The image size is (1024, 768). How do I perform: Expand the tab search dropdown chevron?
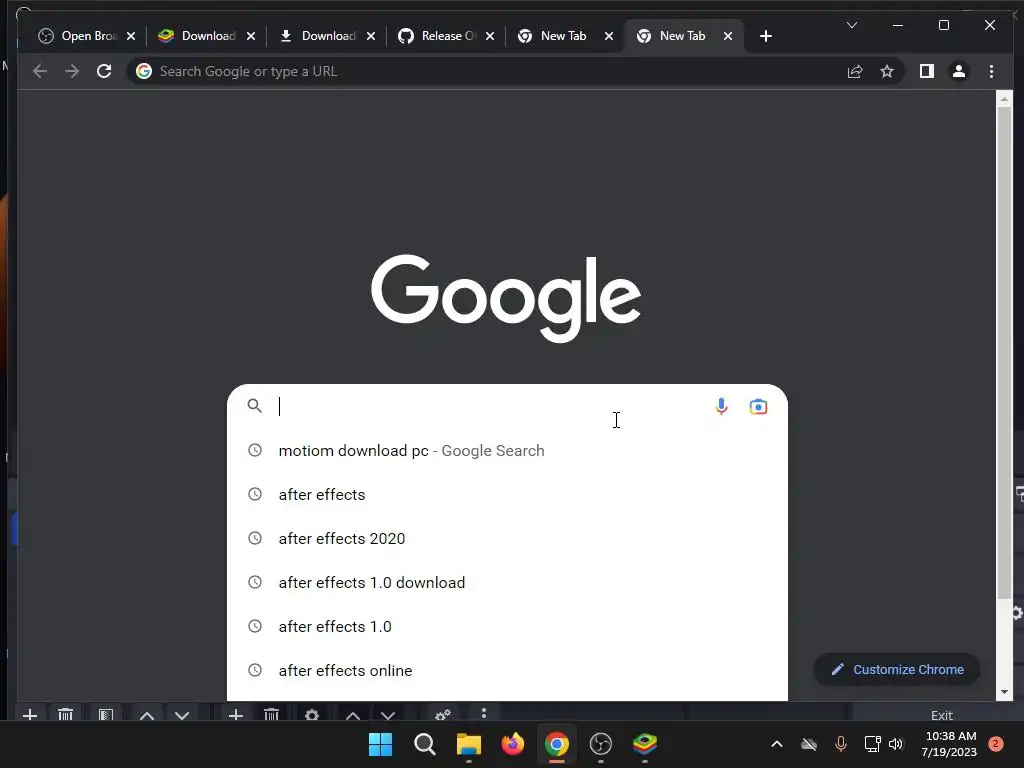[x=852, y=25]
